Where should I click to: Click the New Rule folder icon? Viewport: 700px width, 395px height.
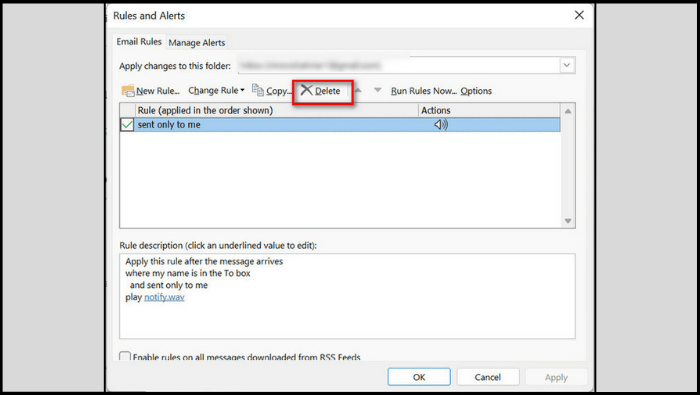[x=128, y=91]
